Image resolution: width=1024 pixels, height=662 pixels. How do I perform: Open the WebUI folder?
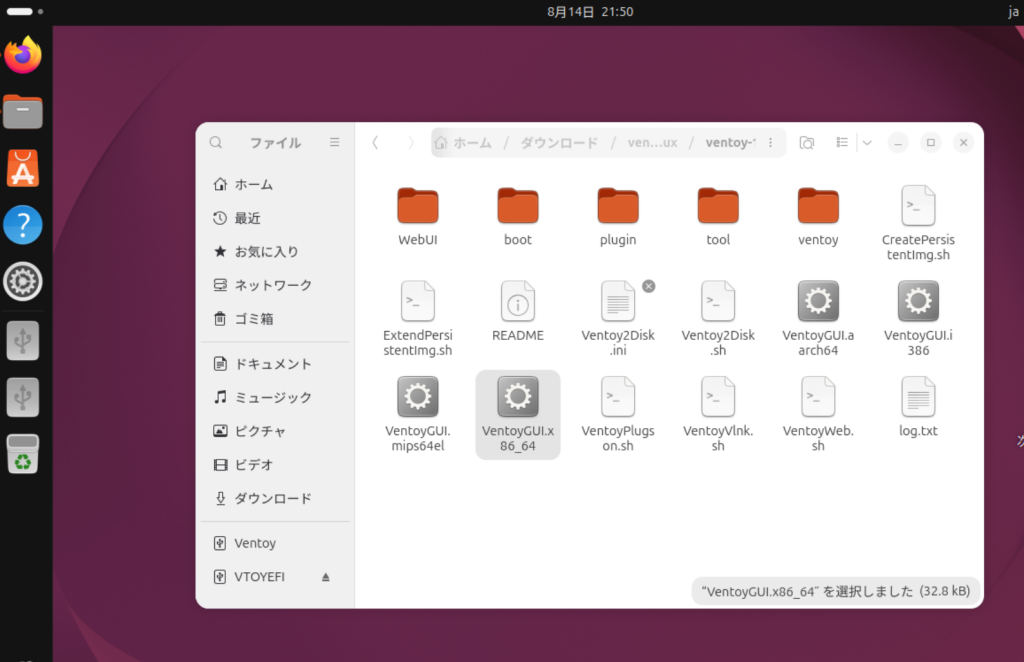[x=418, y=217]
